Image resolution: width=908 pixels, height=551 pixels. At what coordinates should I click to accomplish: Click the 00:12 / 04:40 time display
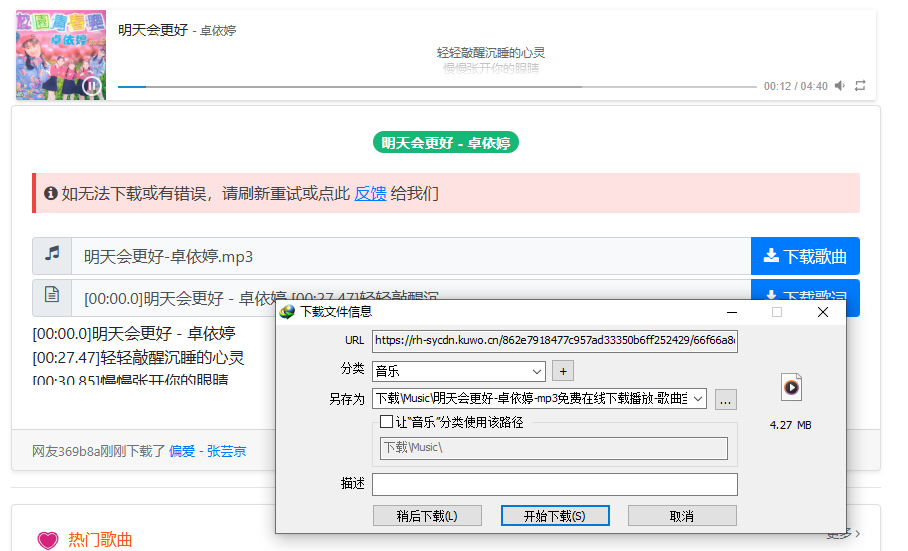point(795,86)
